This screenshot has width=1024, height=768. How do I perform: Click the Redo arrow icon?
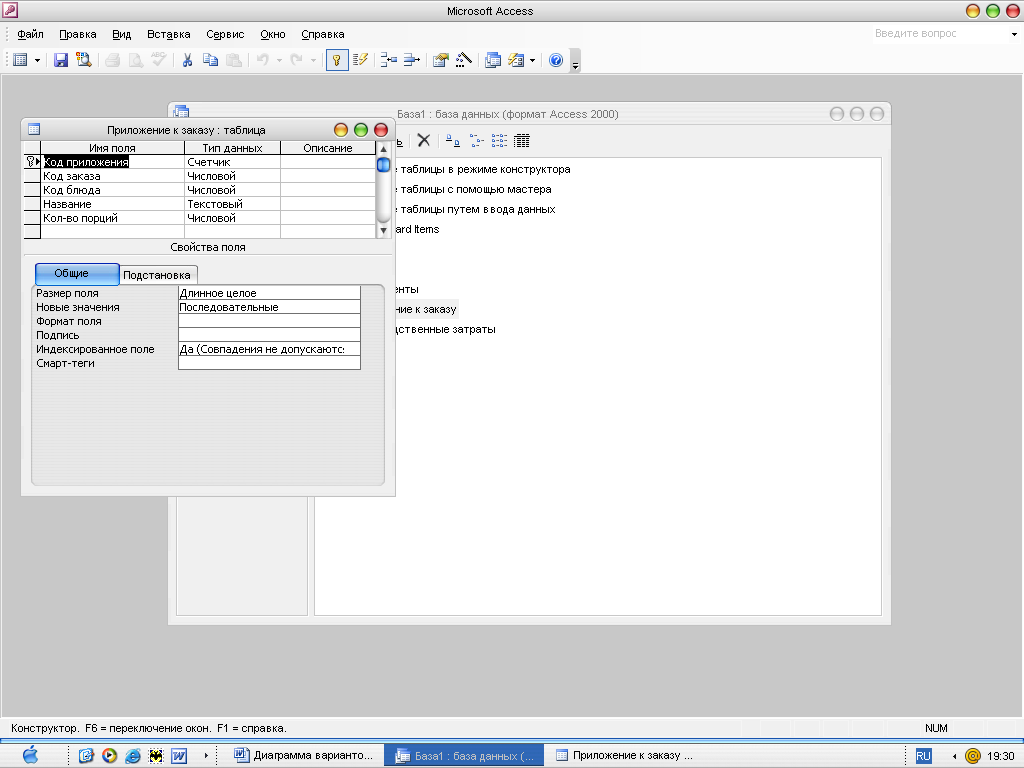(296, 60)
